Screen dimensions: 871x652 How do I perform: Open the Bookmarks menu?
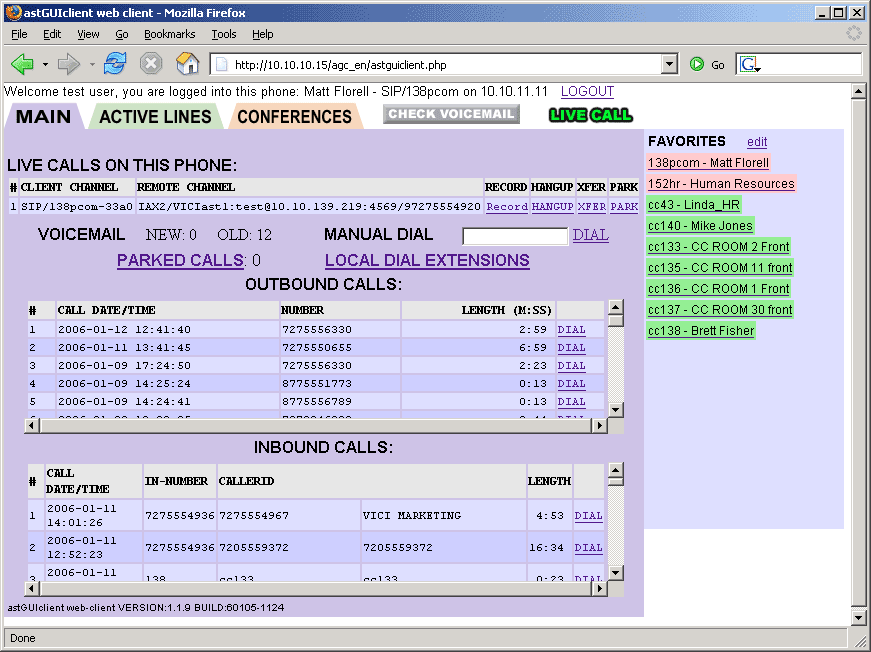tap(169, 34)
